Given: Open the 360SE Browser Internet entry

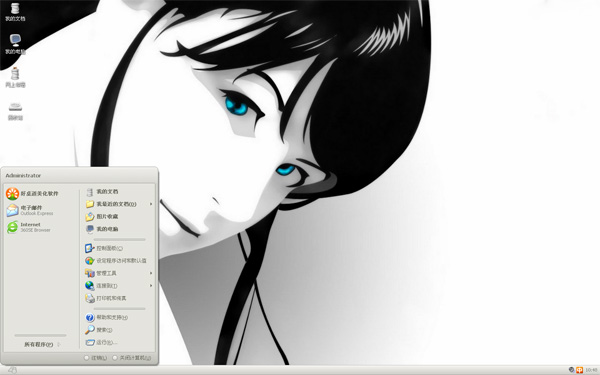Looking at the screenshot, I should pos(28,227).
